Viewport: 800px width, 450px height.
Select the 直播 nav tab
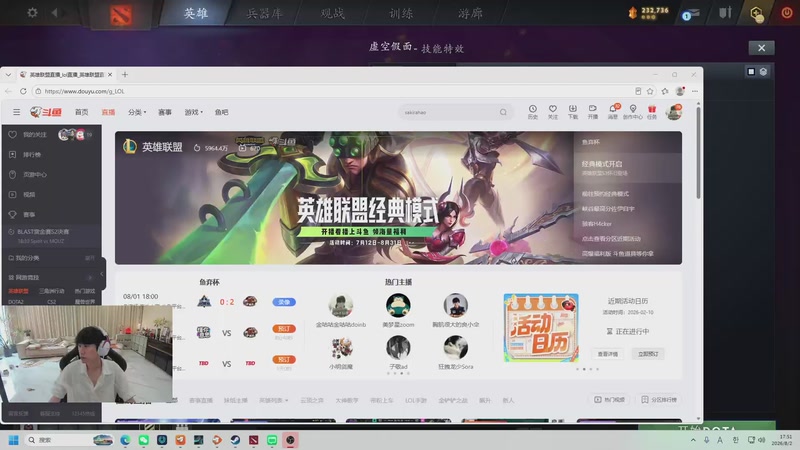tap(108, 112)
